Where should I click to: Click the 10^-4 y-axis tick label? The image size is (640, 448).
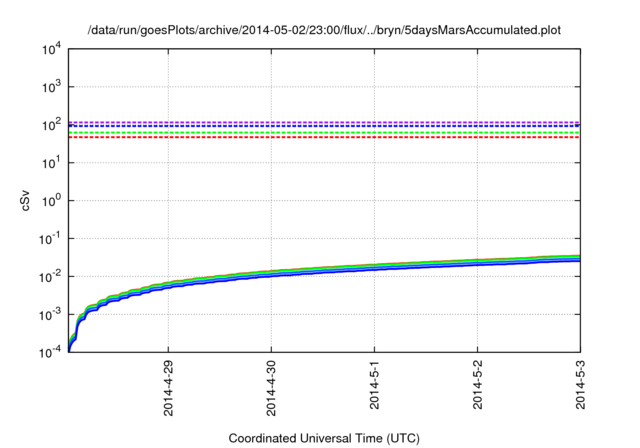[49, 352]
